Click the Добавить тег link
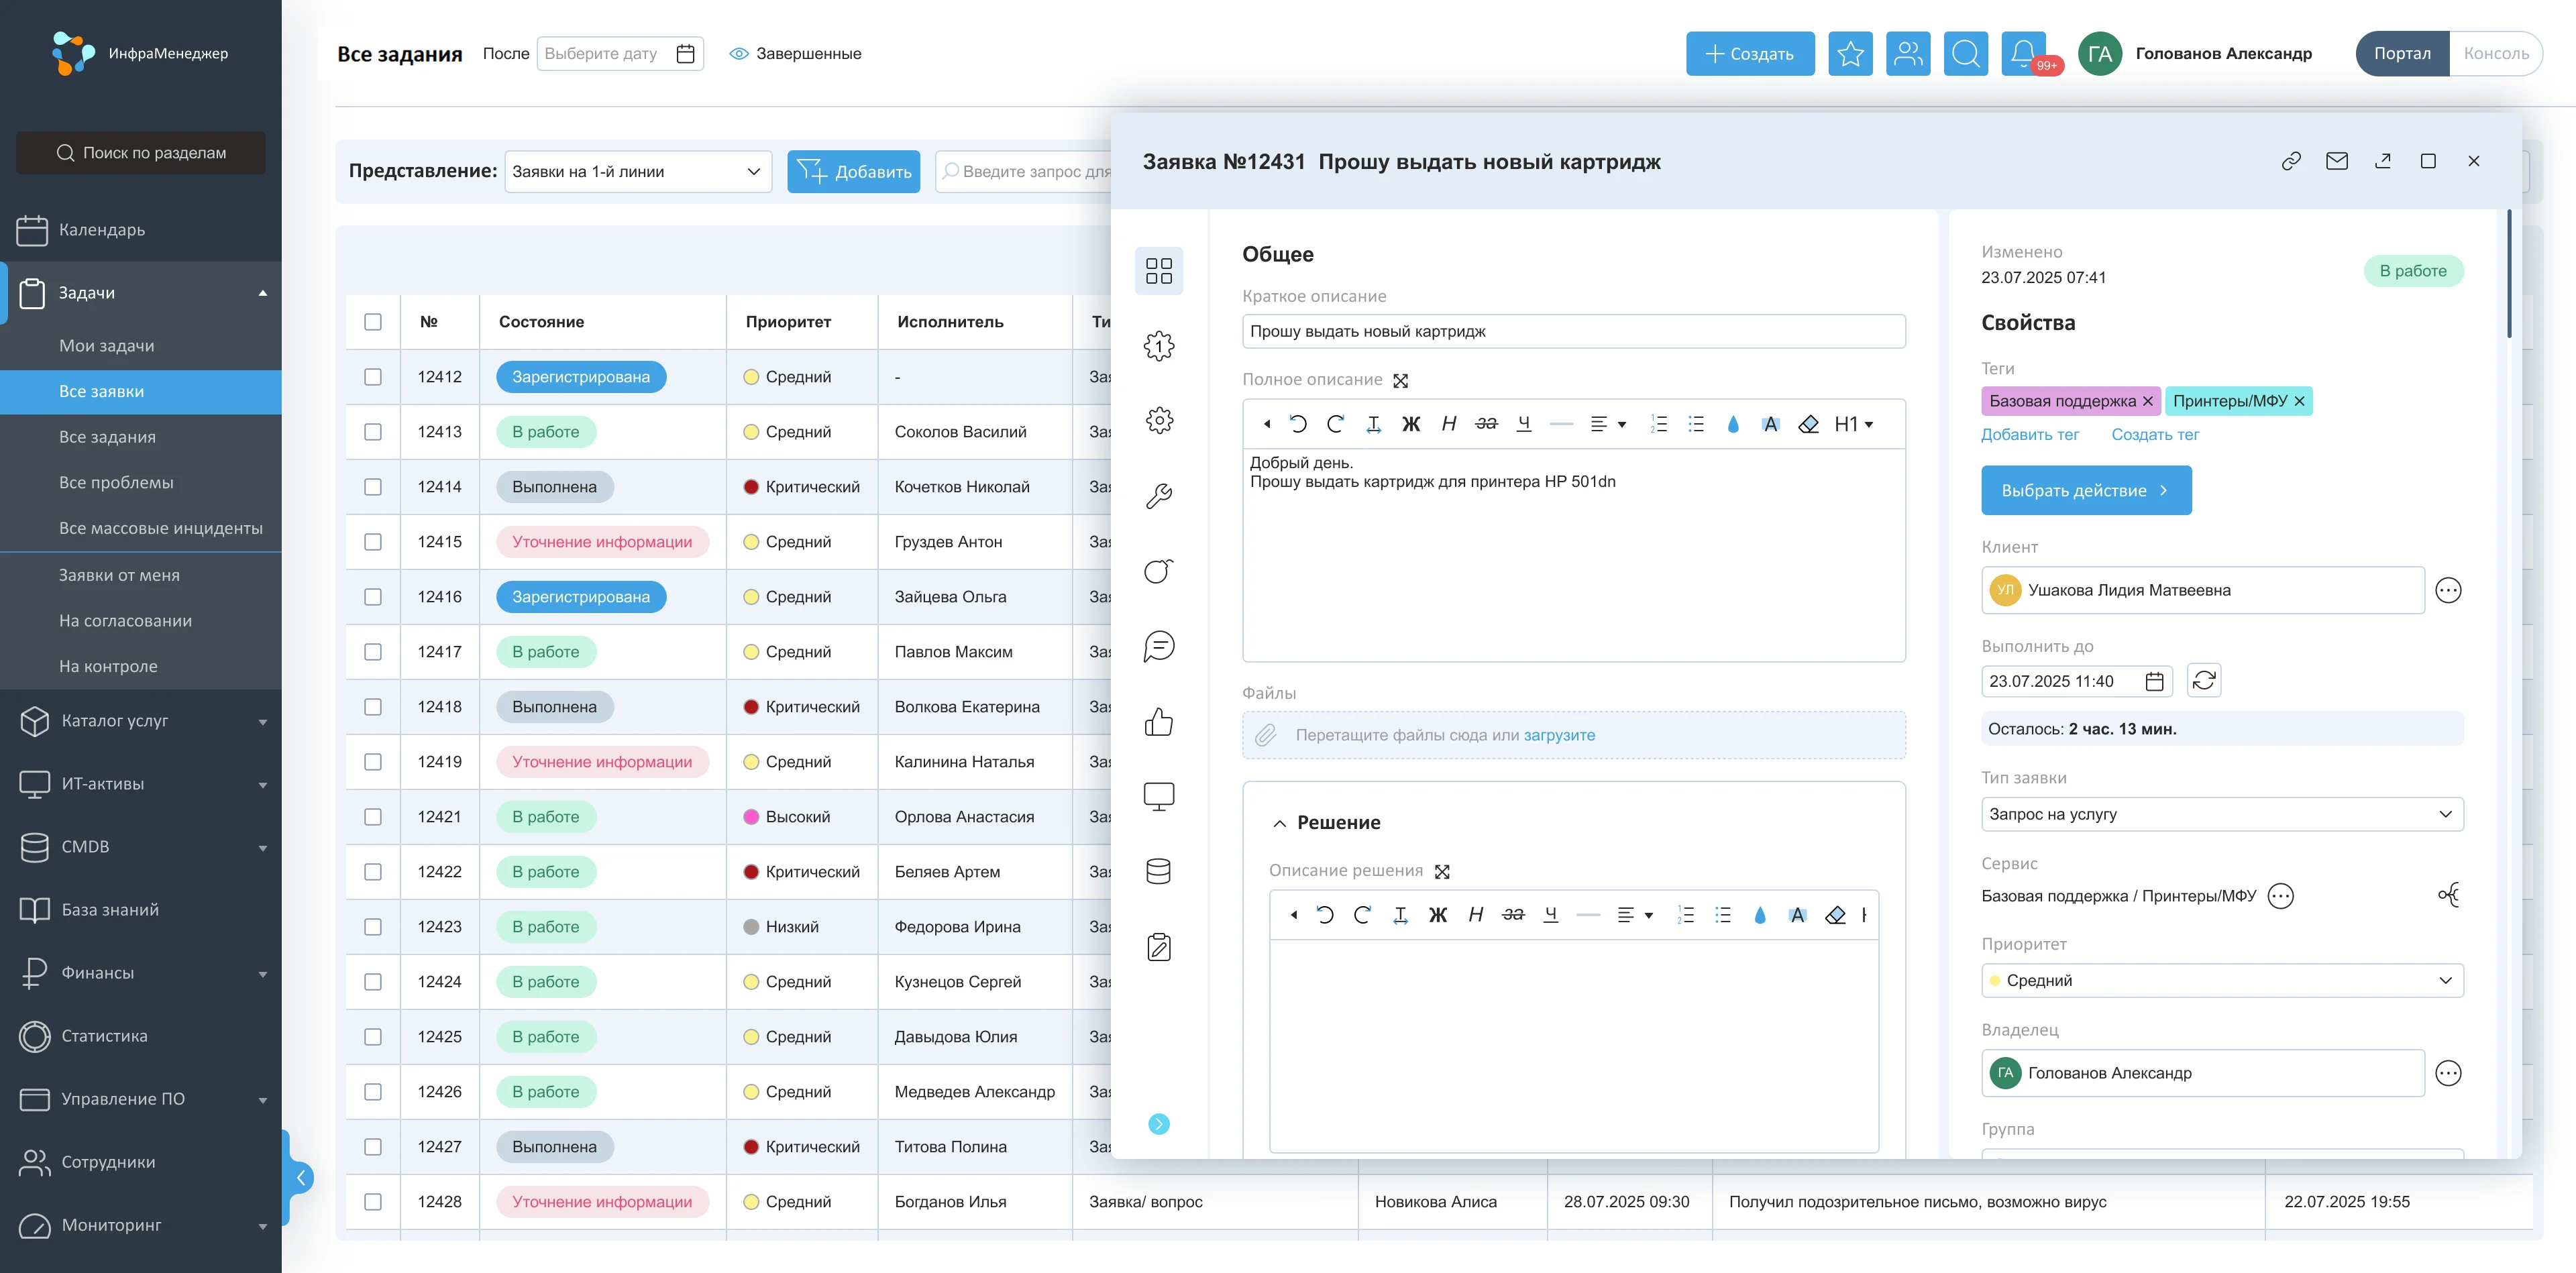The height and width of the screenshot is (1273, 2576). pyautogui.click(x=2029, y=434)
